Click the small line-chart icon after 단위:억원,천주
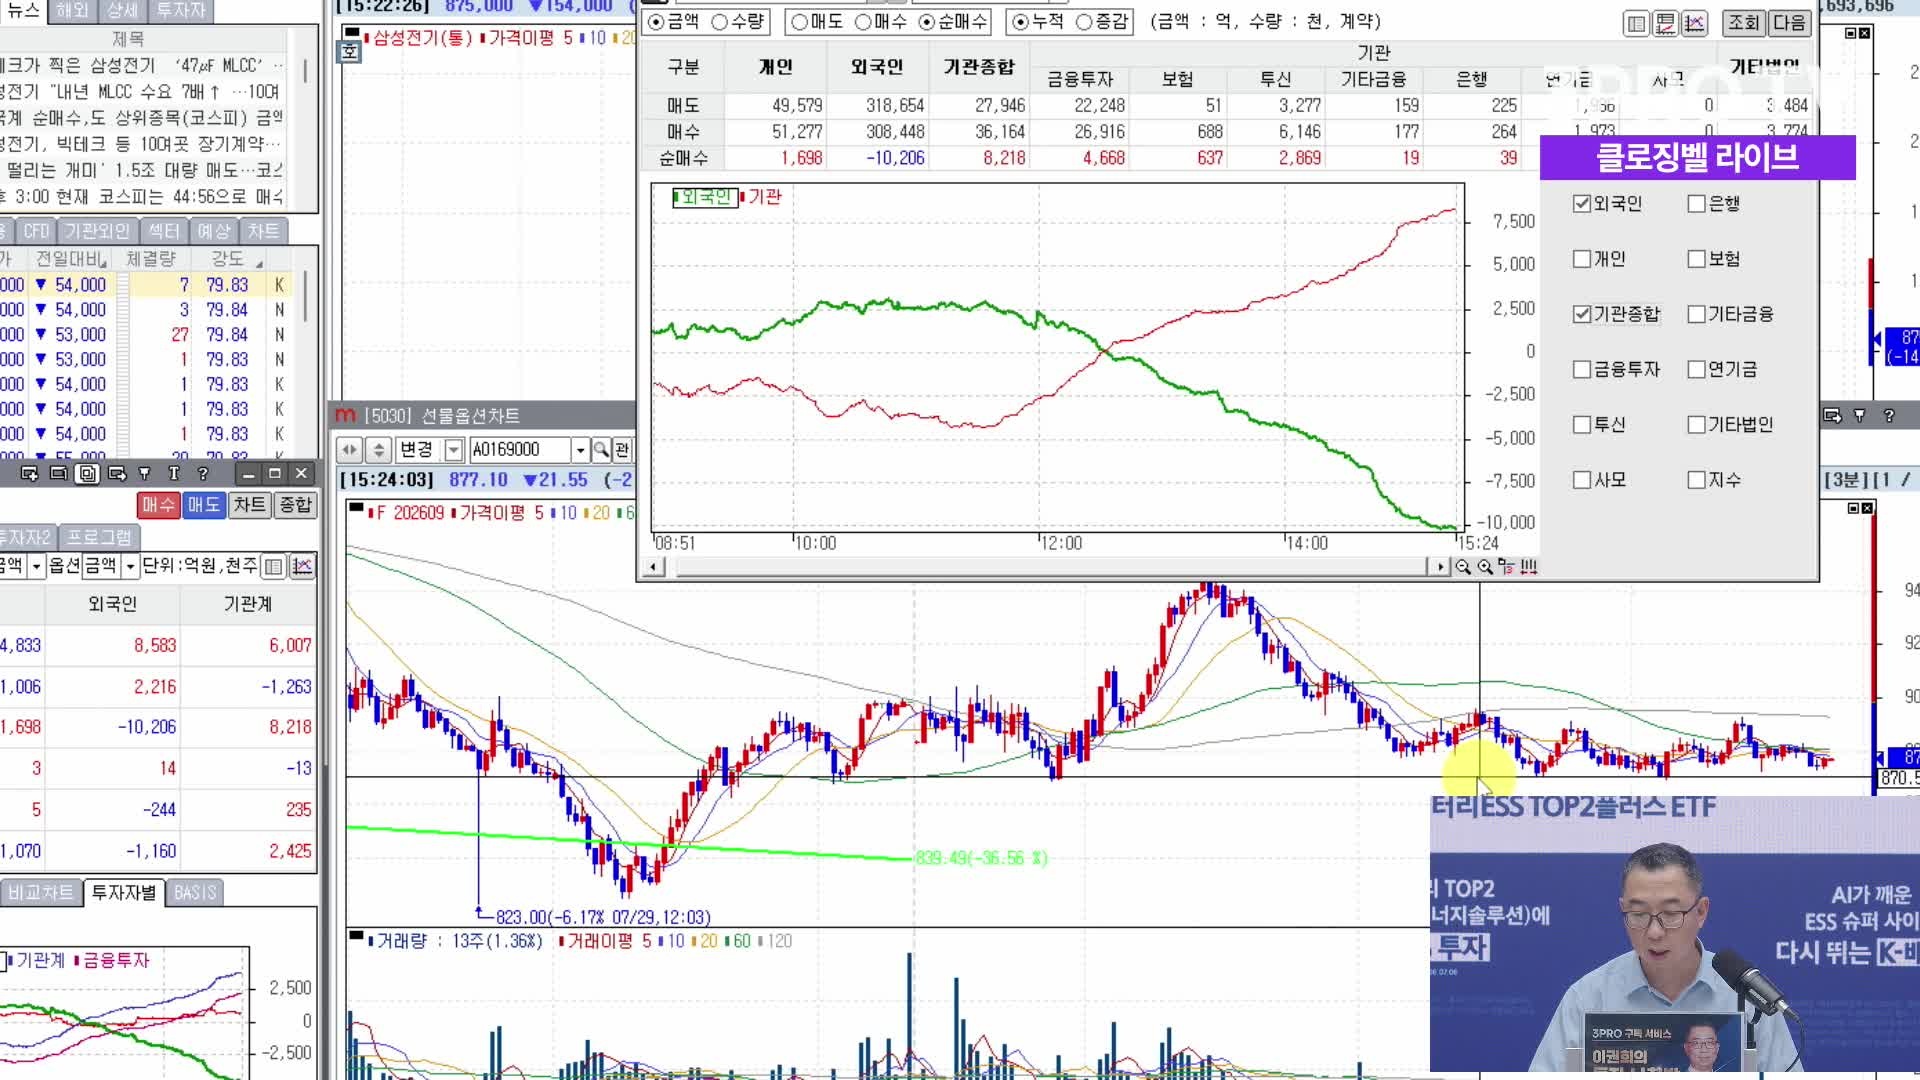The height and width of the screenshot is (1080, 1920). point(303,567)
